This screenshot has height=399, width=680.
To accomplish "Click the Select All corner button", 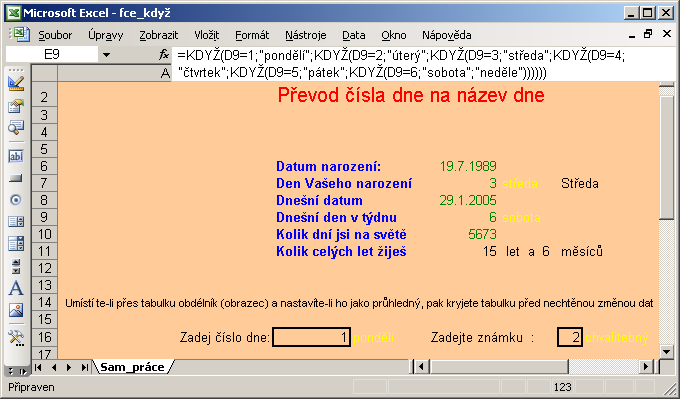I will point(44,73).
